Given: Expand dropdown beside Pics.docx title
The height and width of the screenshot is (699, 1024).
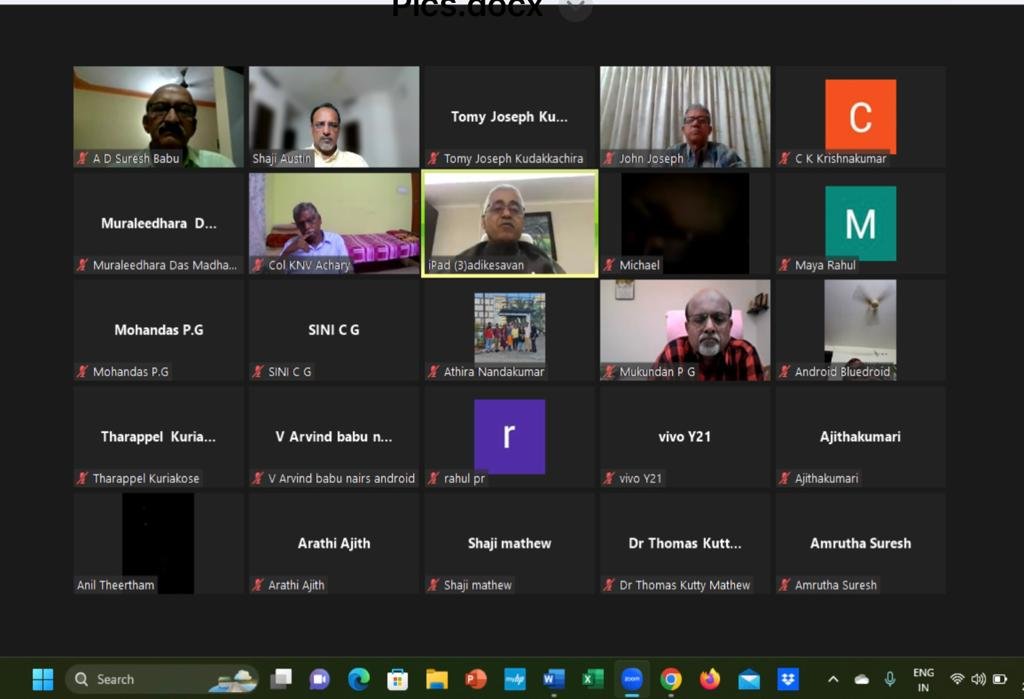Looking at the screenshot, I should (x=574, y=8).
